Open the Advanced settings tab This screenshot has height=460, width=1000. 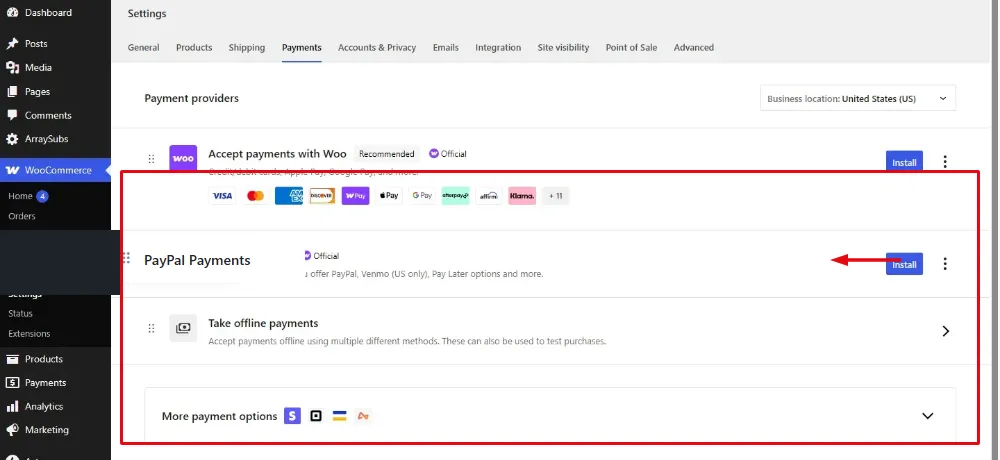pyautogui.click(x=694, y=47)
